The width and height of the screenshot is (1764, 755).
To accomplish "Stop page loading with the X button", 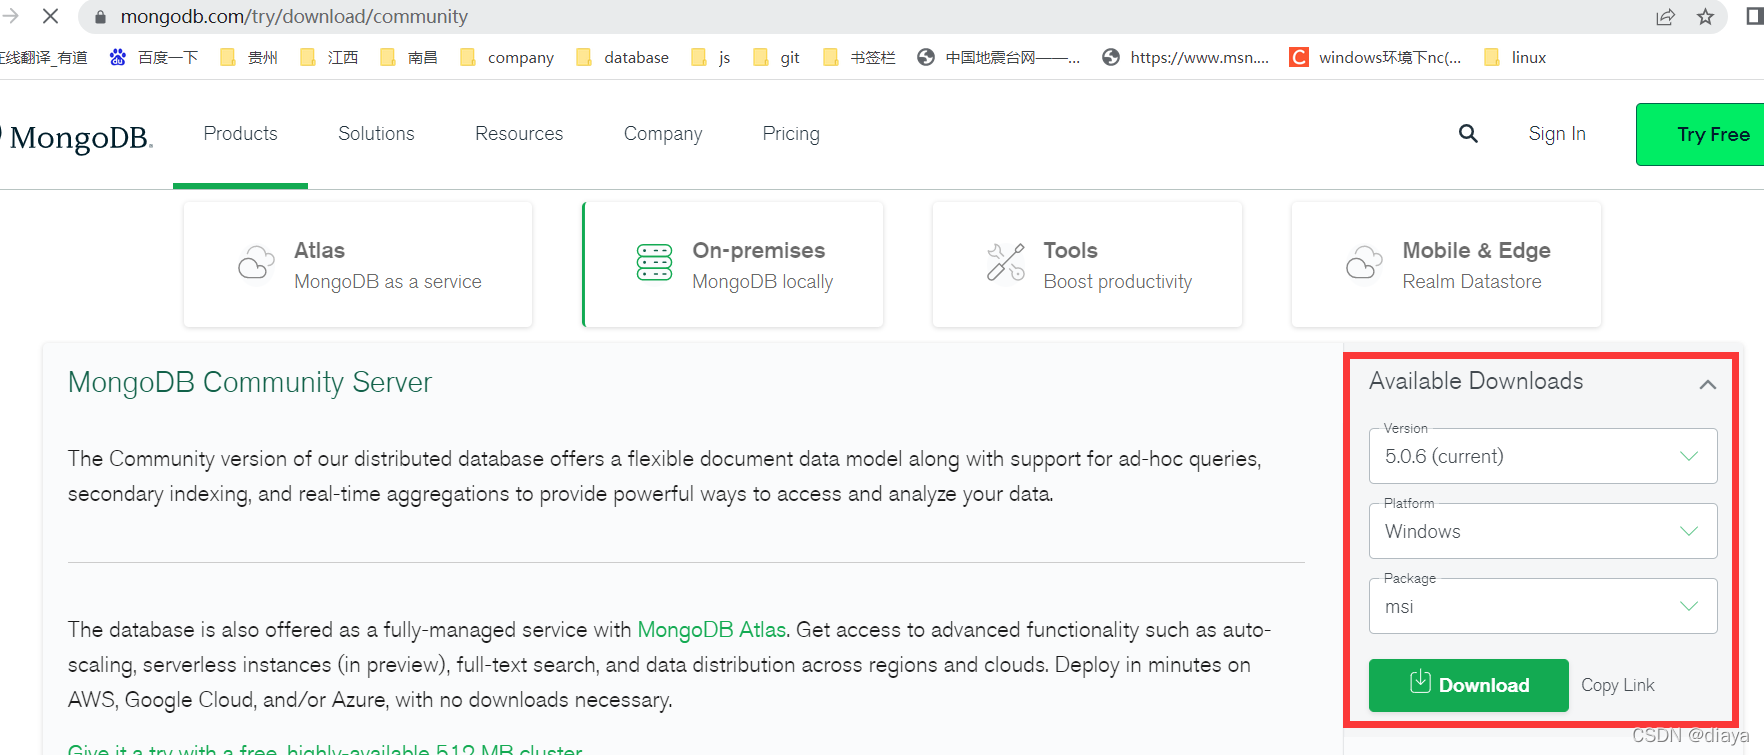I will 50,16.
